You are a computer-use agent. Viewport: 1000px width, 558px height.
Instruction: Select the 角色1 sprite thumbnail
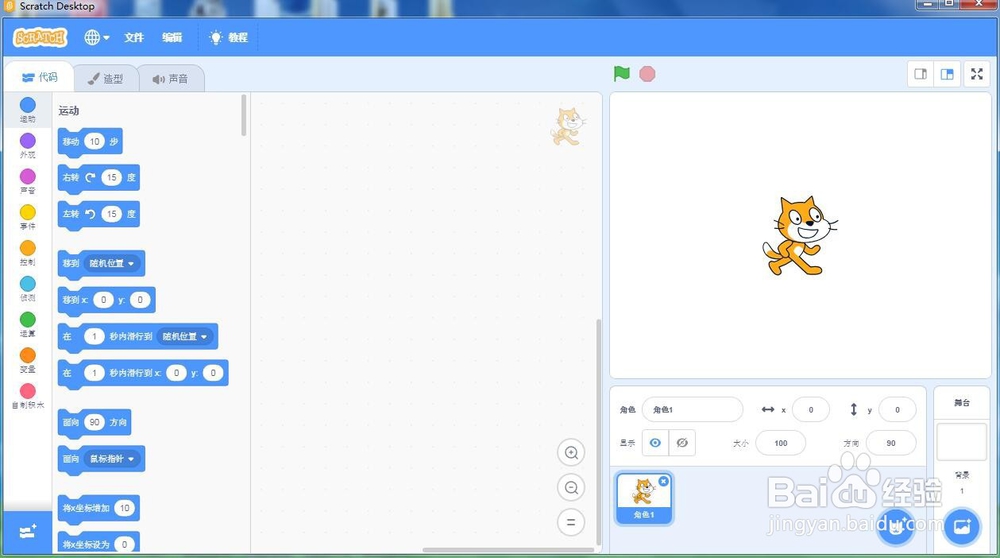643,498
